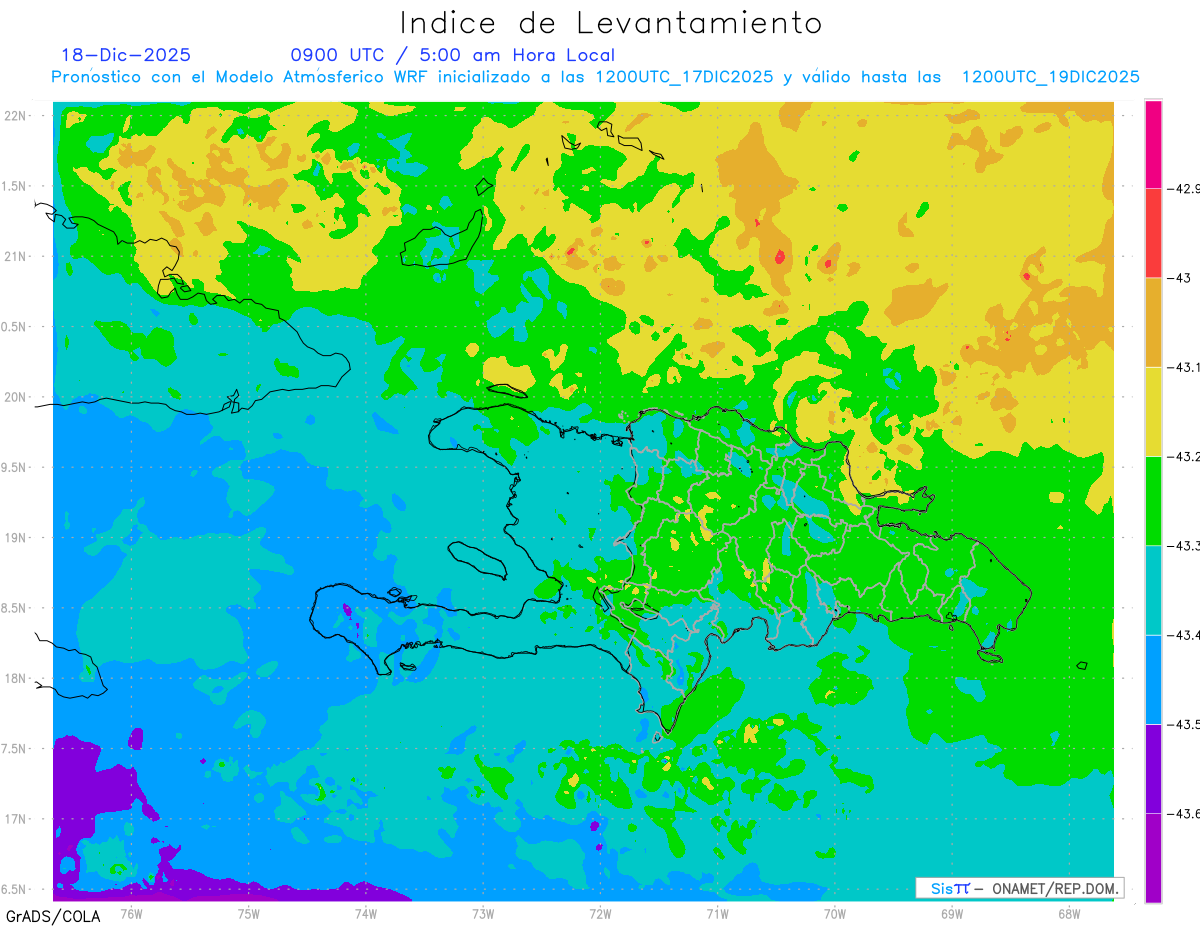Click the "18N" latitude label
Viewport: 1200px width, 927px height.
[x=16, y=678]
